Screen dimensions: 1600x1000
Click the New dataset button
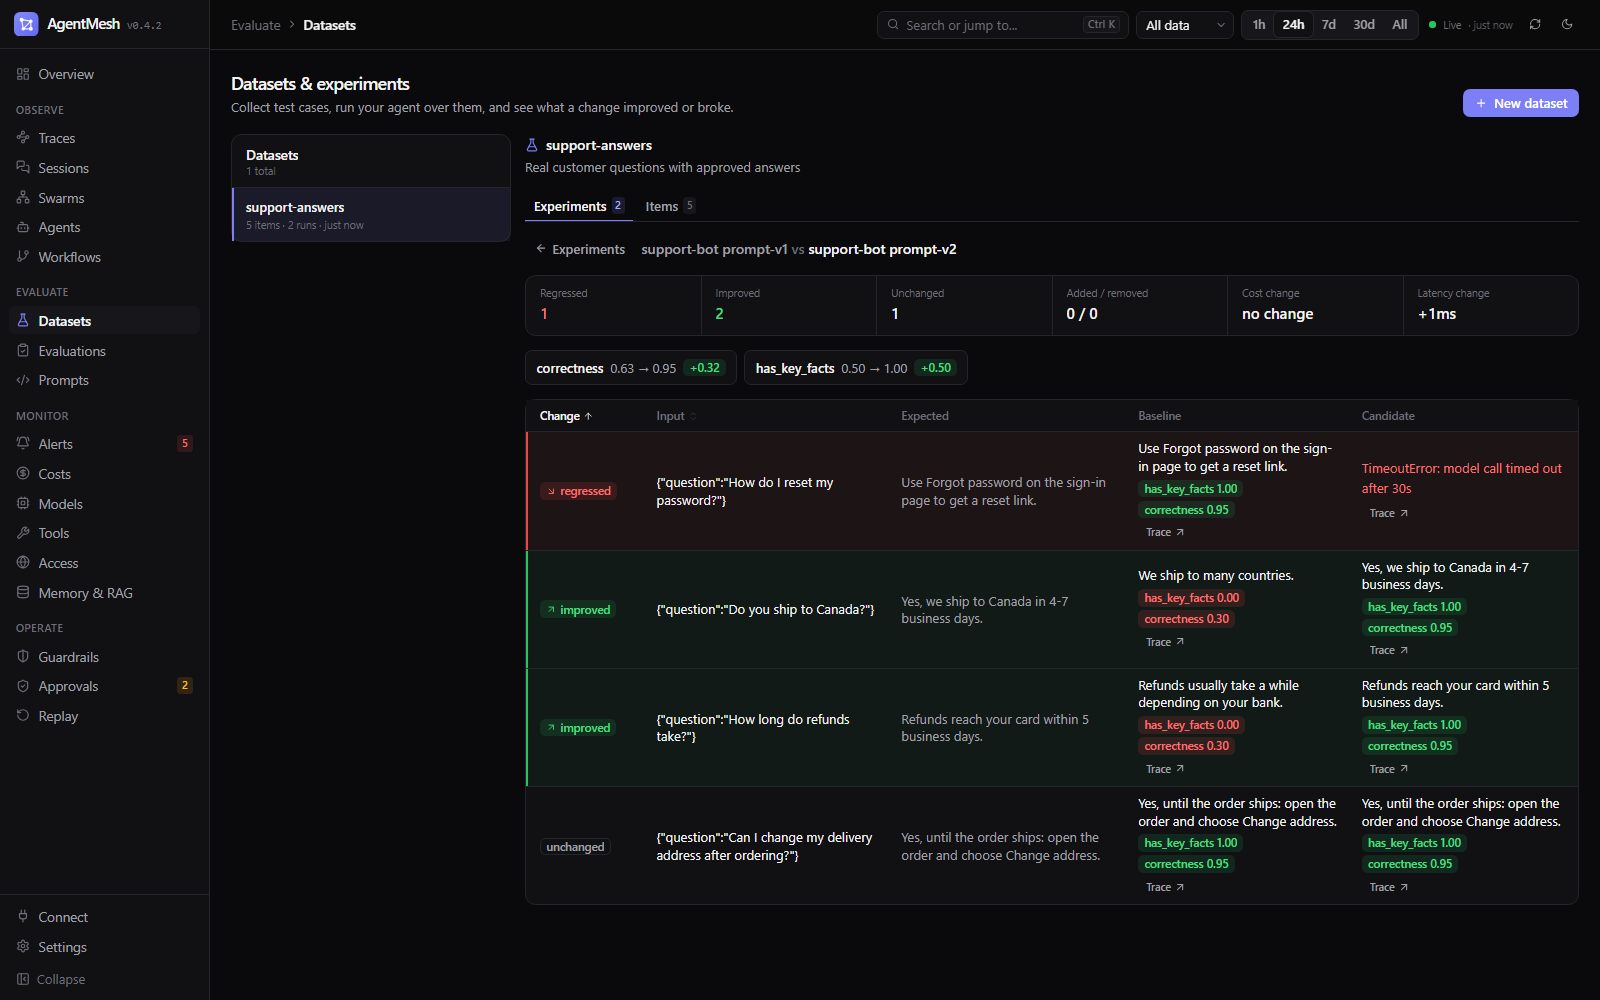[1521, 103]
